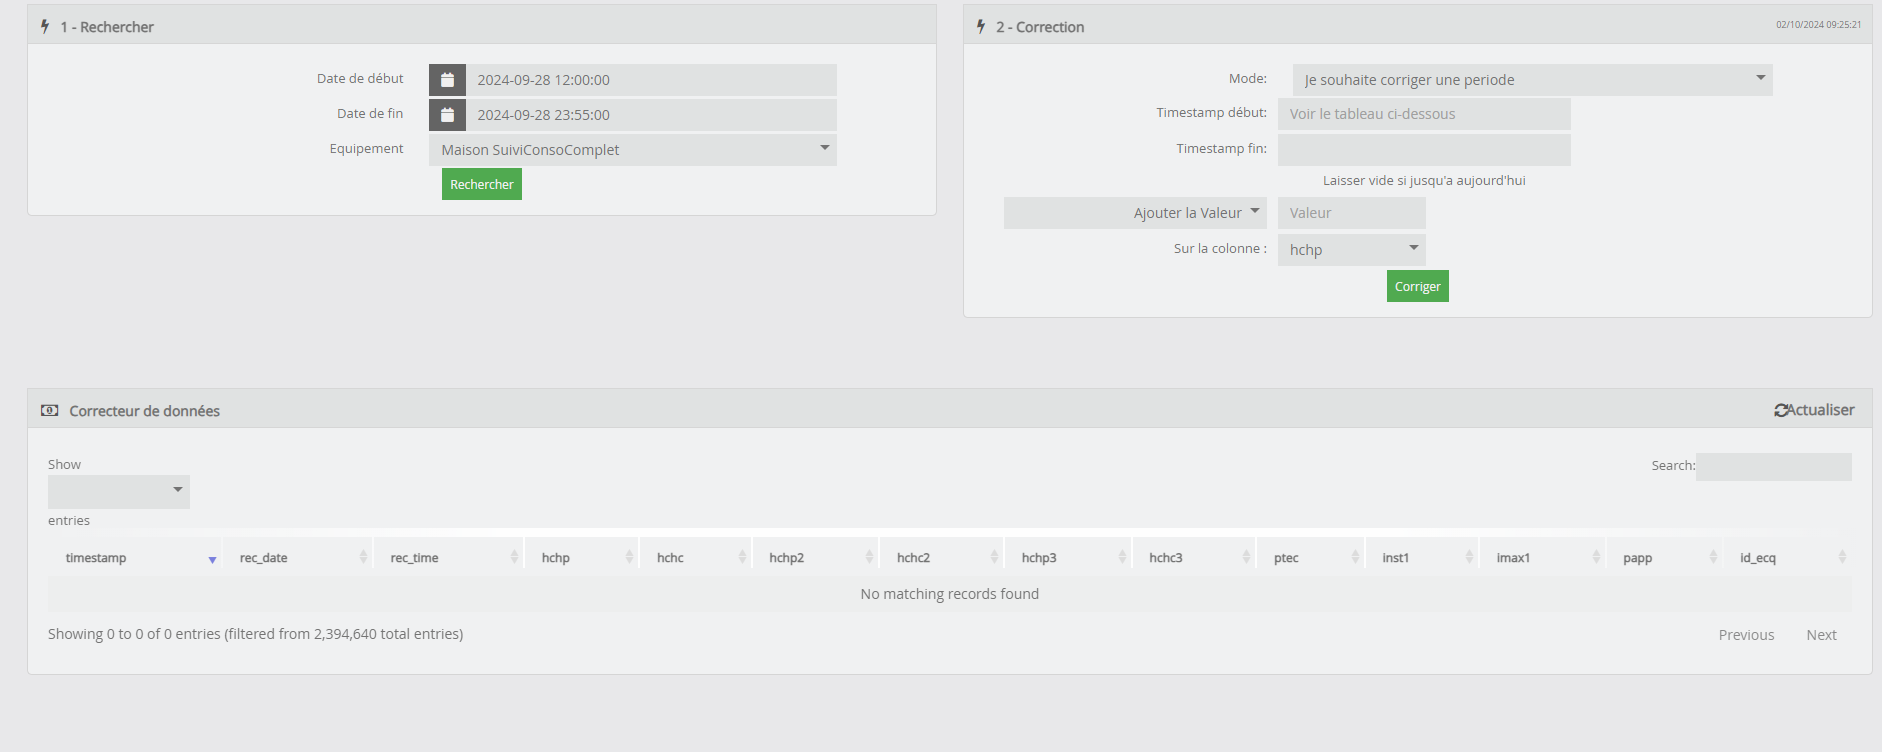Click the sort arrows on papp column
This screenshot has width=1882, height=752.
click(x=1713, y=557)
